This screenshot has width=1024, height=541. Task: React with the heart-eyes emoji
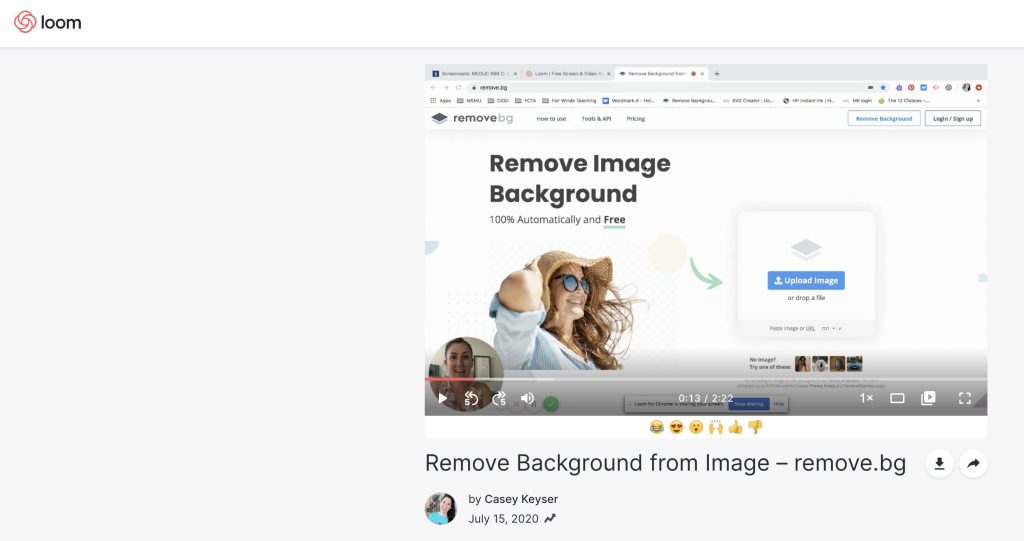pyautogui.click(x=677, y=427)
